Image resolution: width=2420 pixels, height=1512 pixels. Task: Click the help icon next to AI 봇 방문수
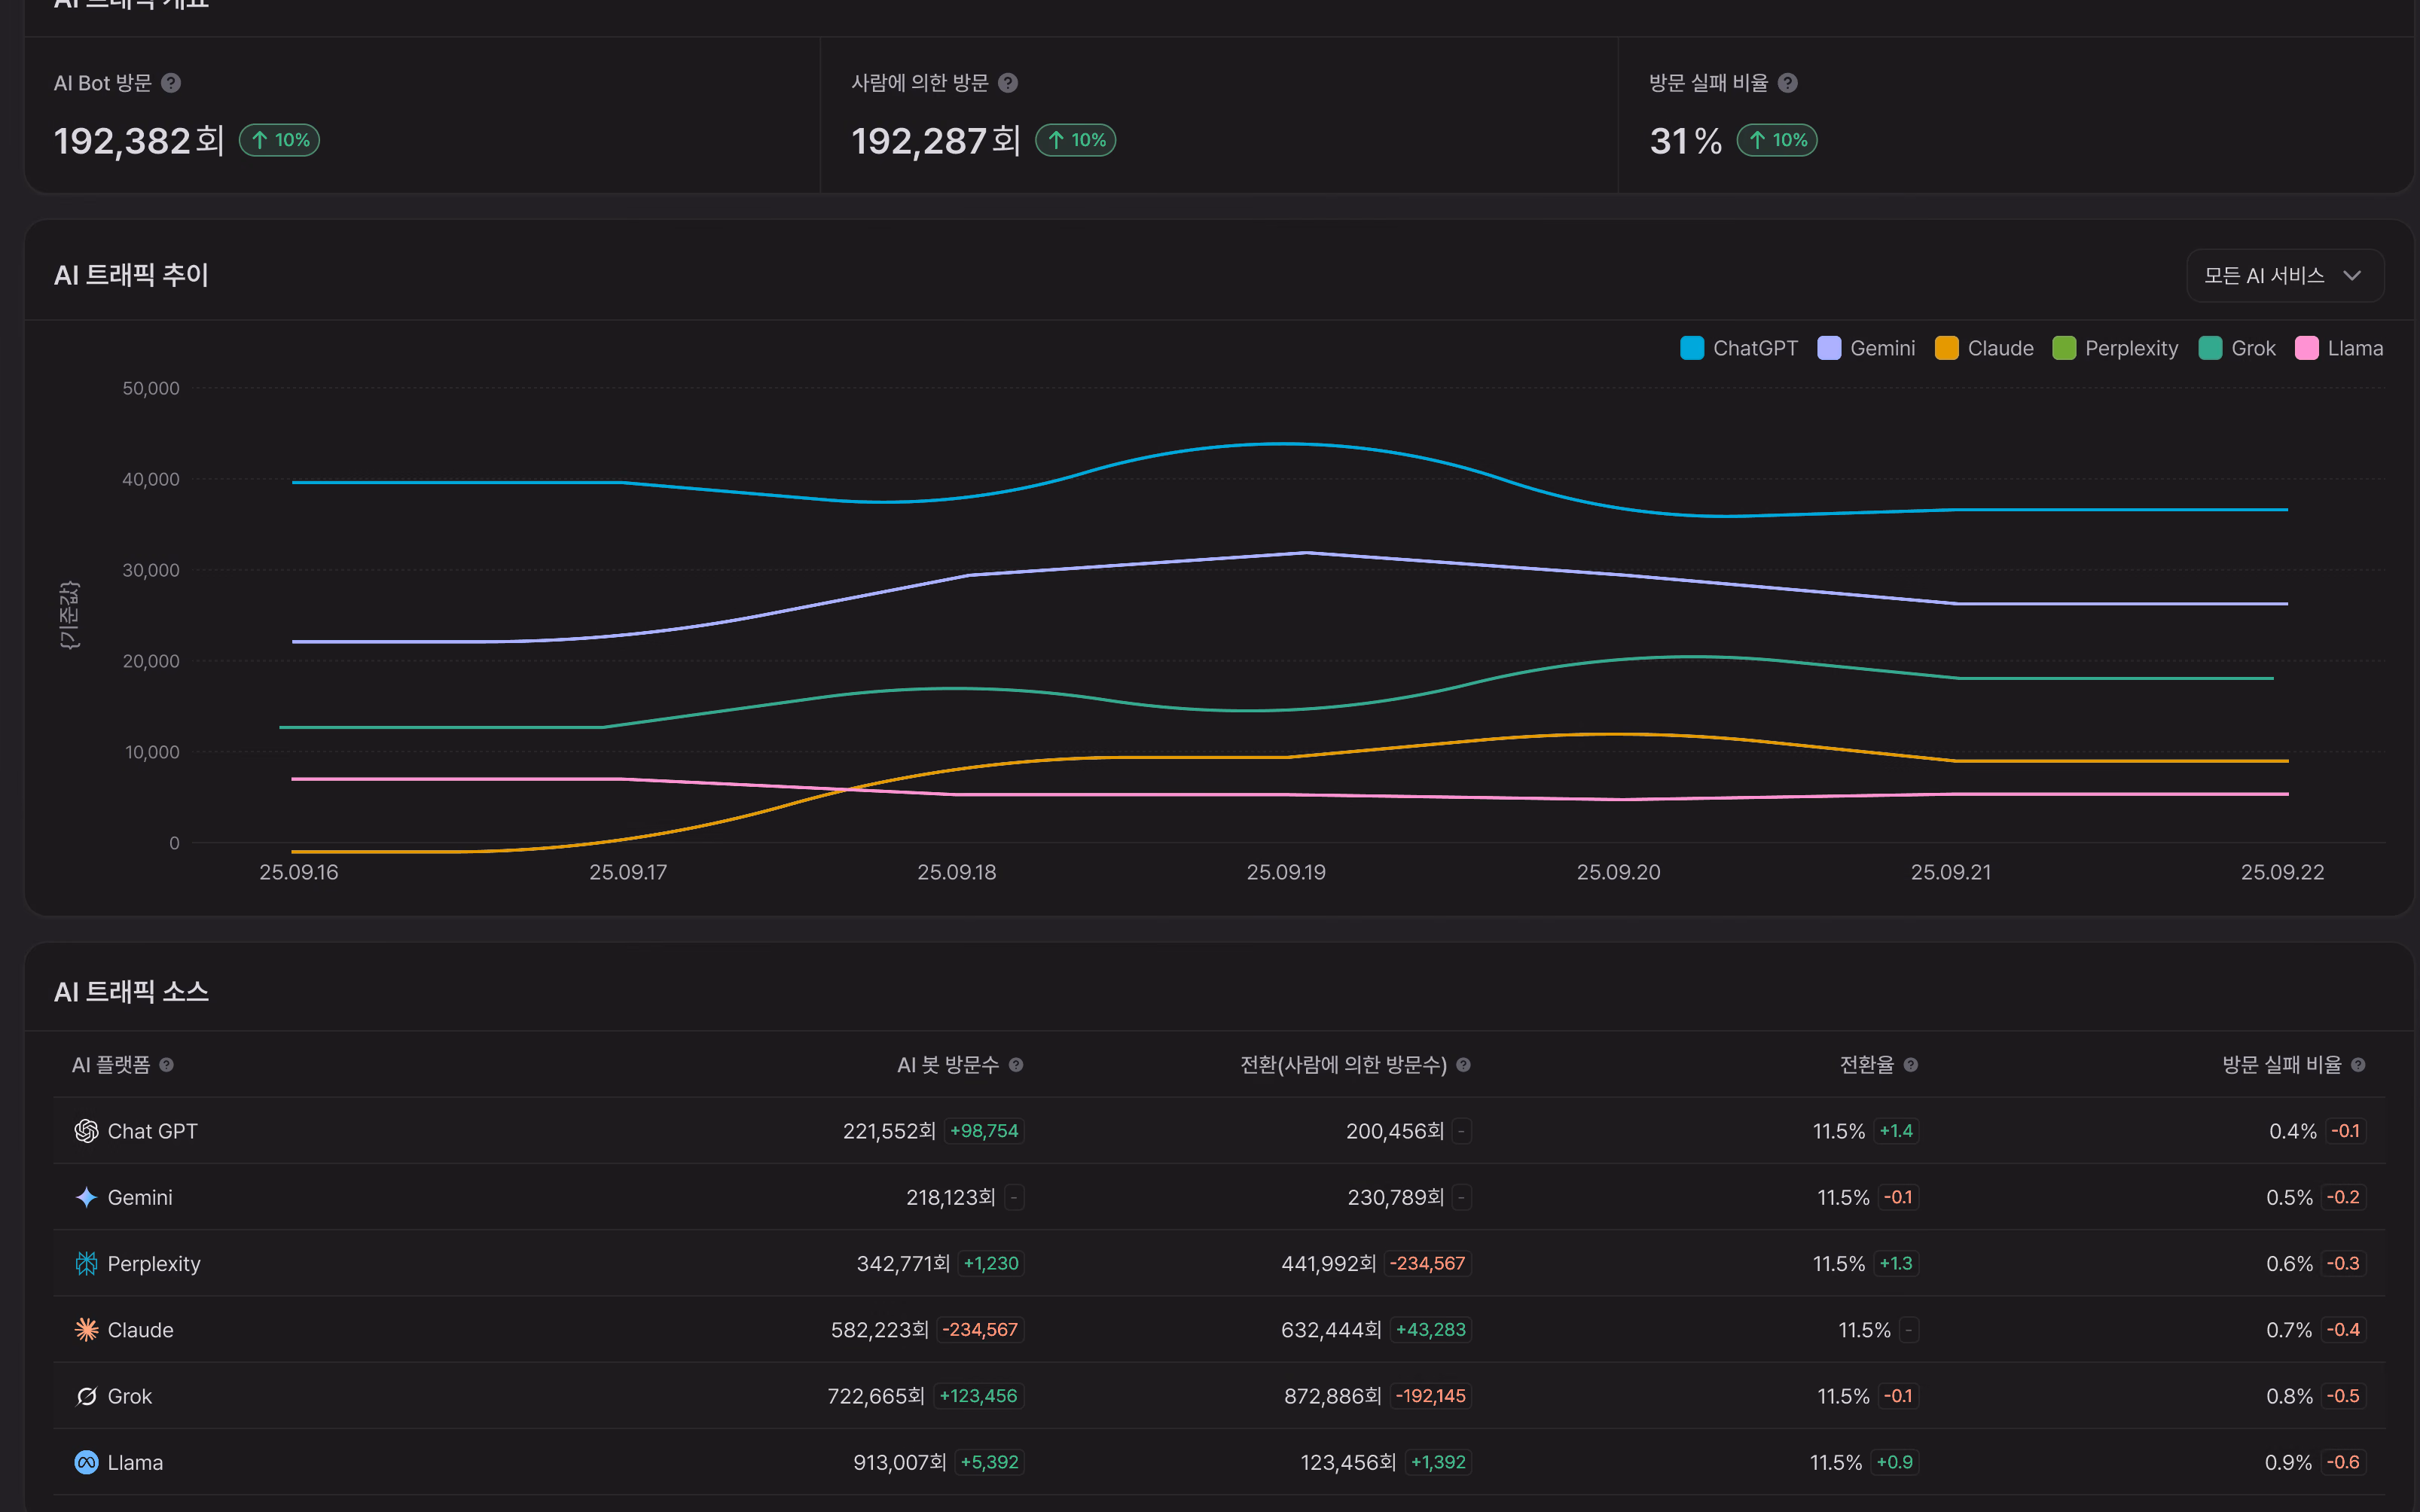click(1016, 1065)
